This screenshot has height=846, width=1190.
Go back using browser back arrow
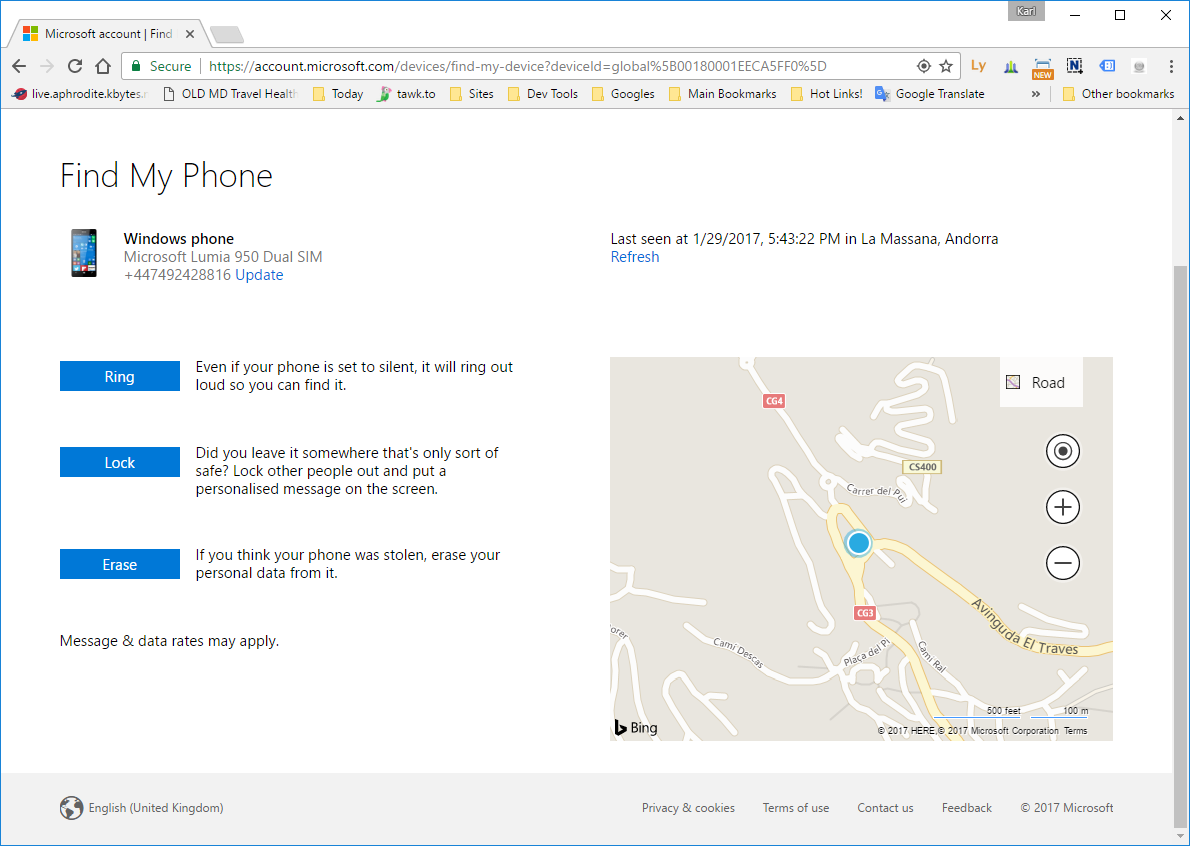point(19,66)
